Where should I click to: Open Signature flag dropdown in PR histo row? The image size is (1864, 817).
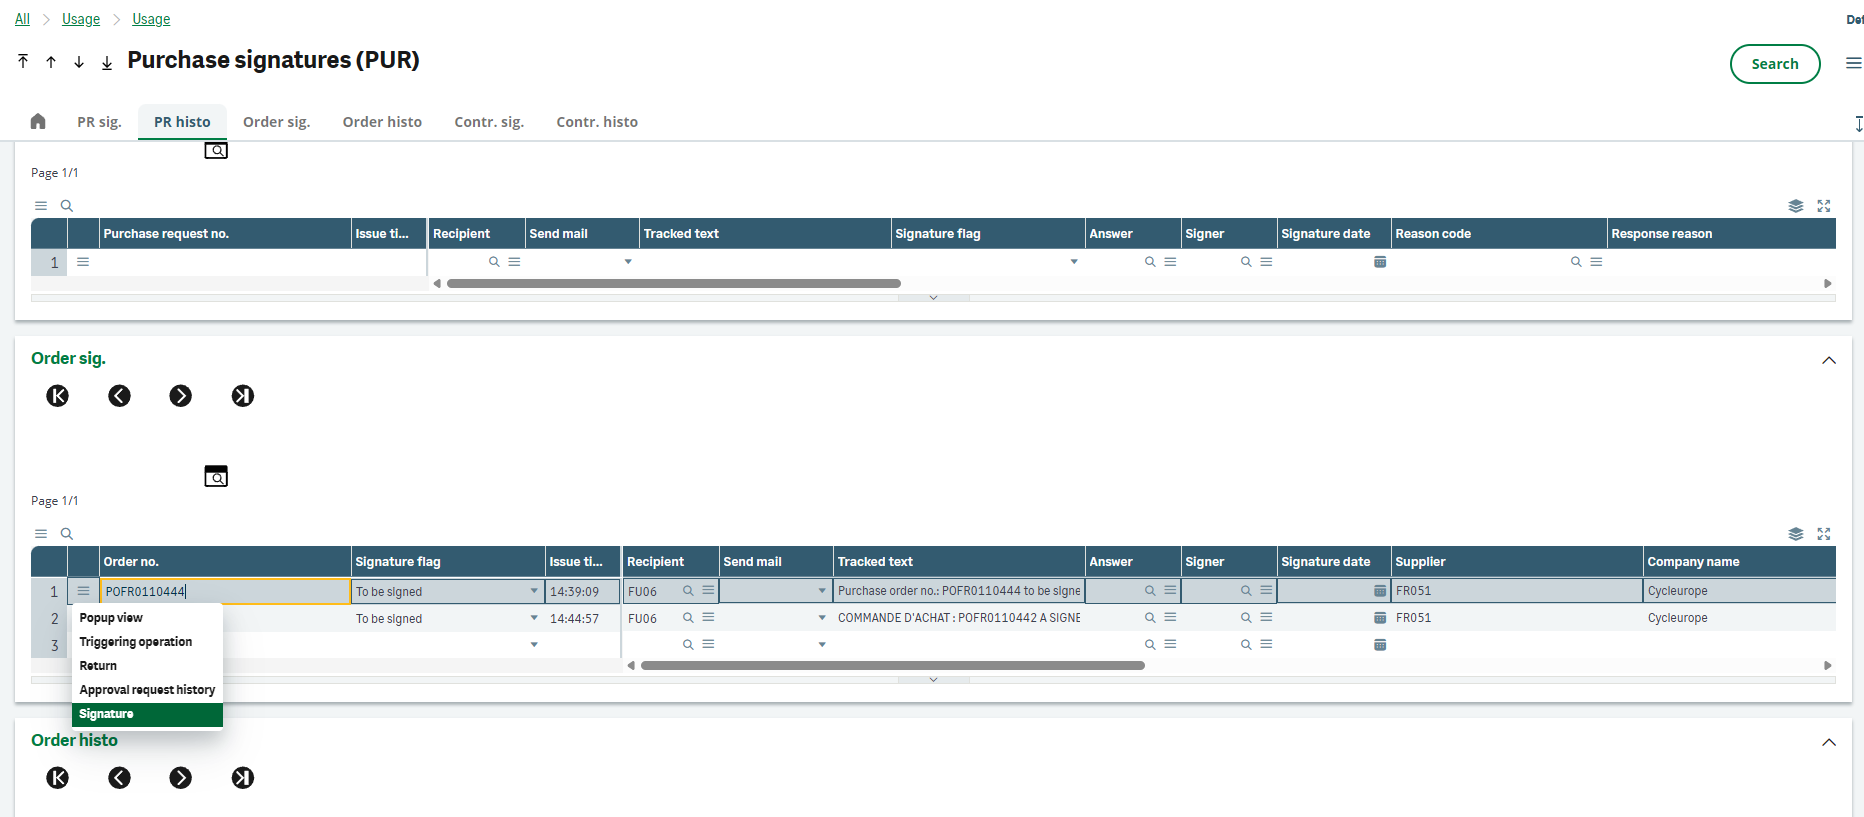pyautogui.click(x=1074, y=262)
